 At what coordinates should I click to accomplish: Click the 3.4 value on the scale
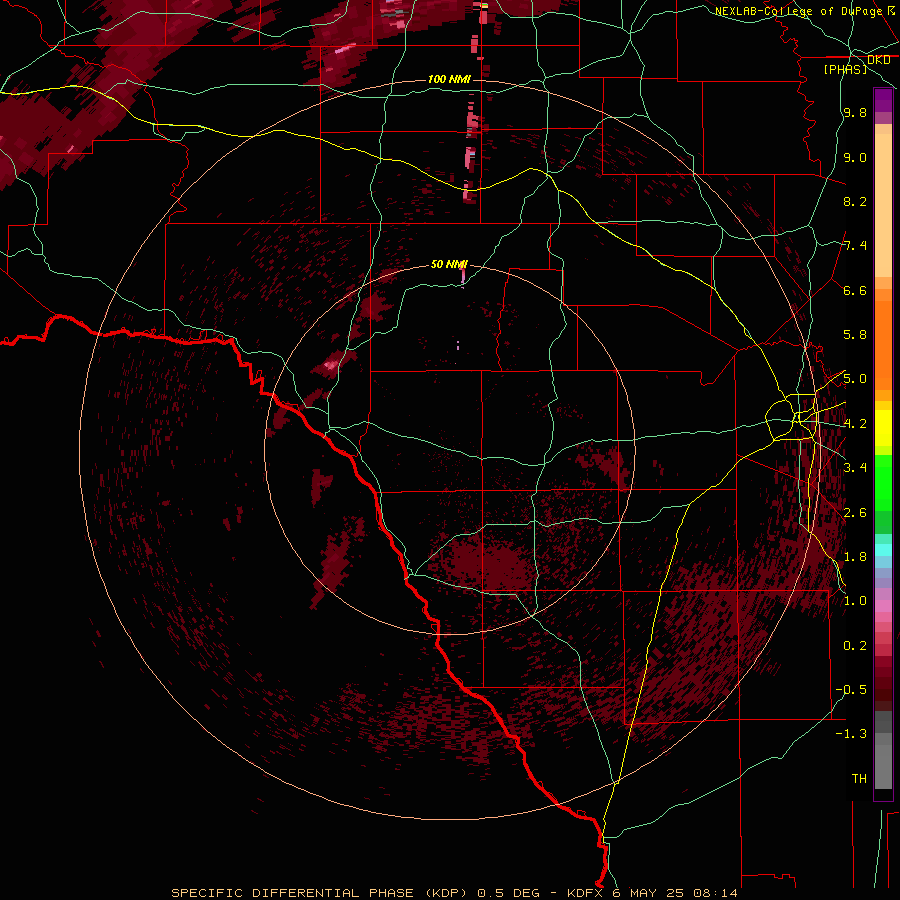(x=855, y=468)
